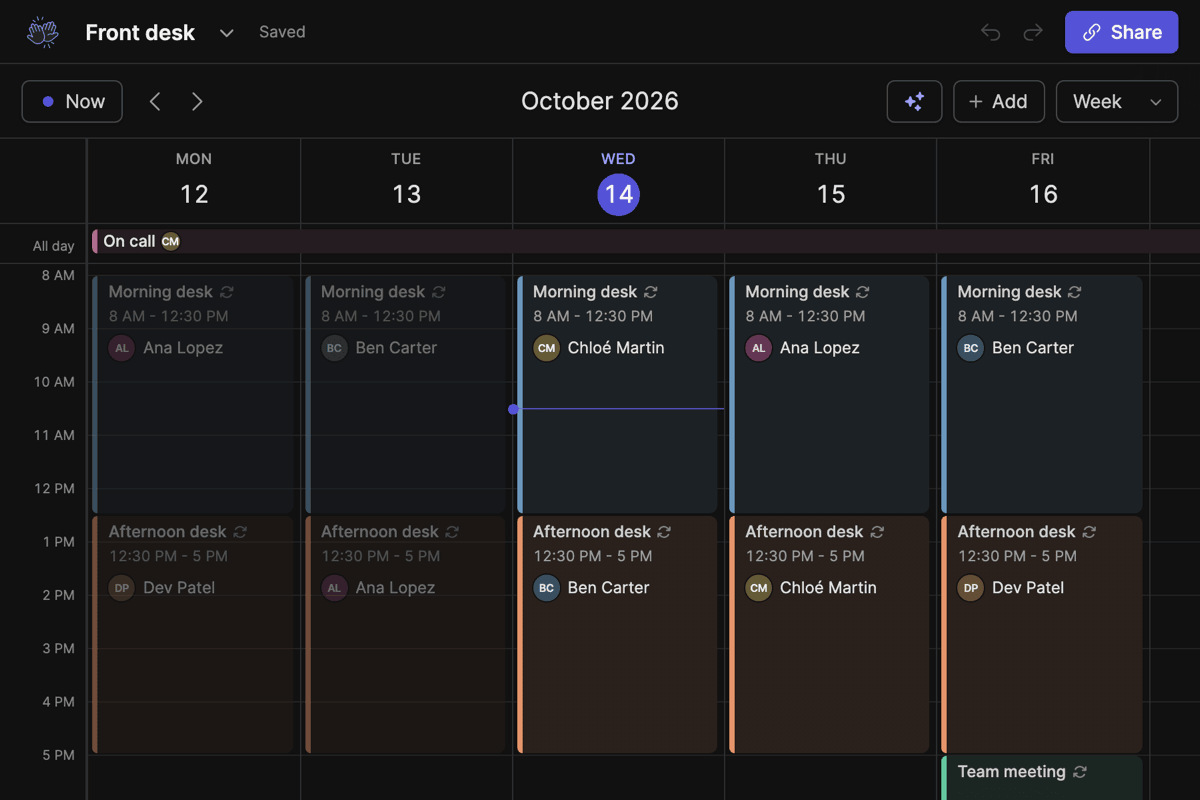Click the All day row label
The width and height of the screenshot is (1200, 800).
[54, 246]
